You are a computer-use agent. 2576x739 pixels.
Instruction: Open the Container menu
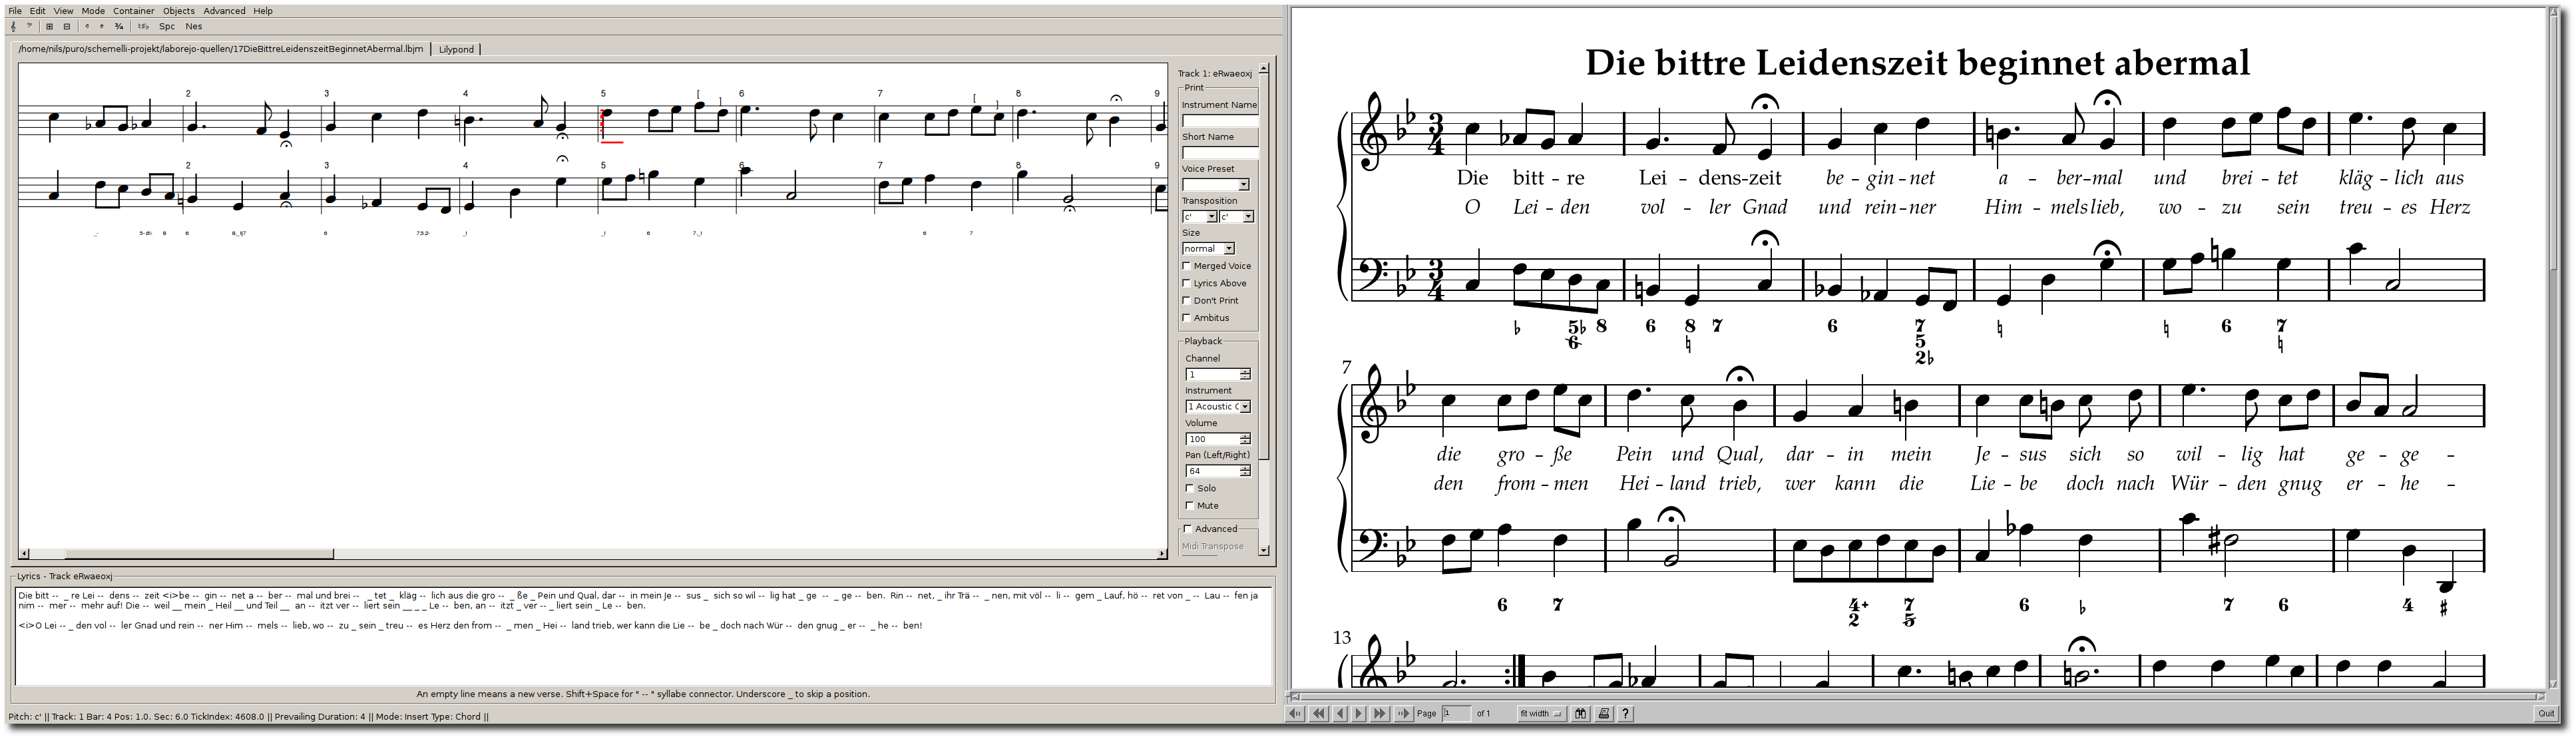click(x=133, y=11)
